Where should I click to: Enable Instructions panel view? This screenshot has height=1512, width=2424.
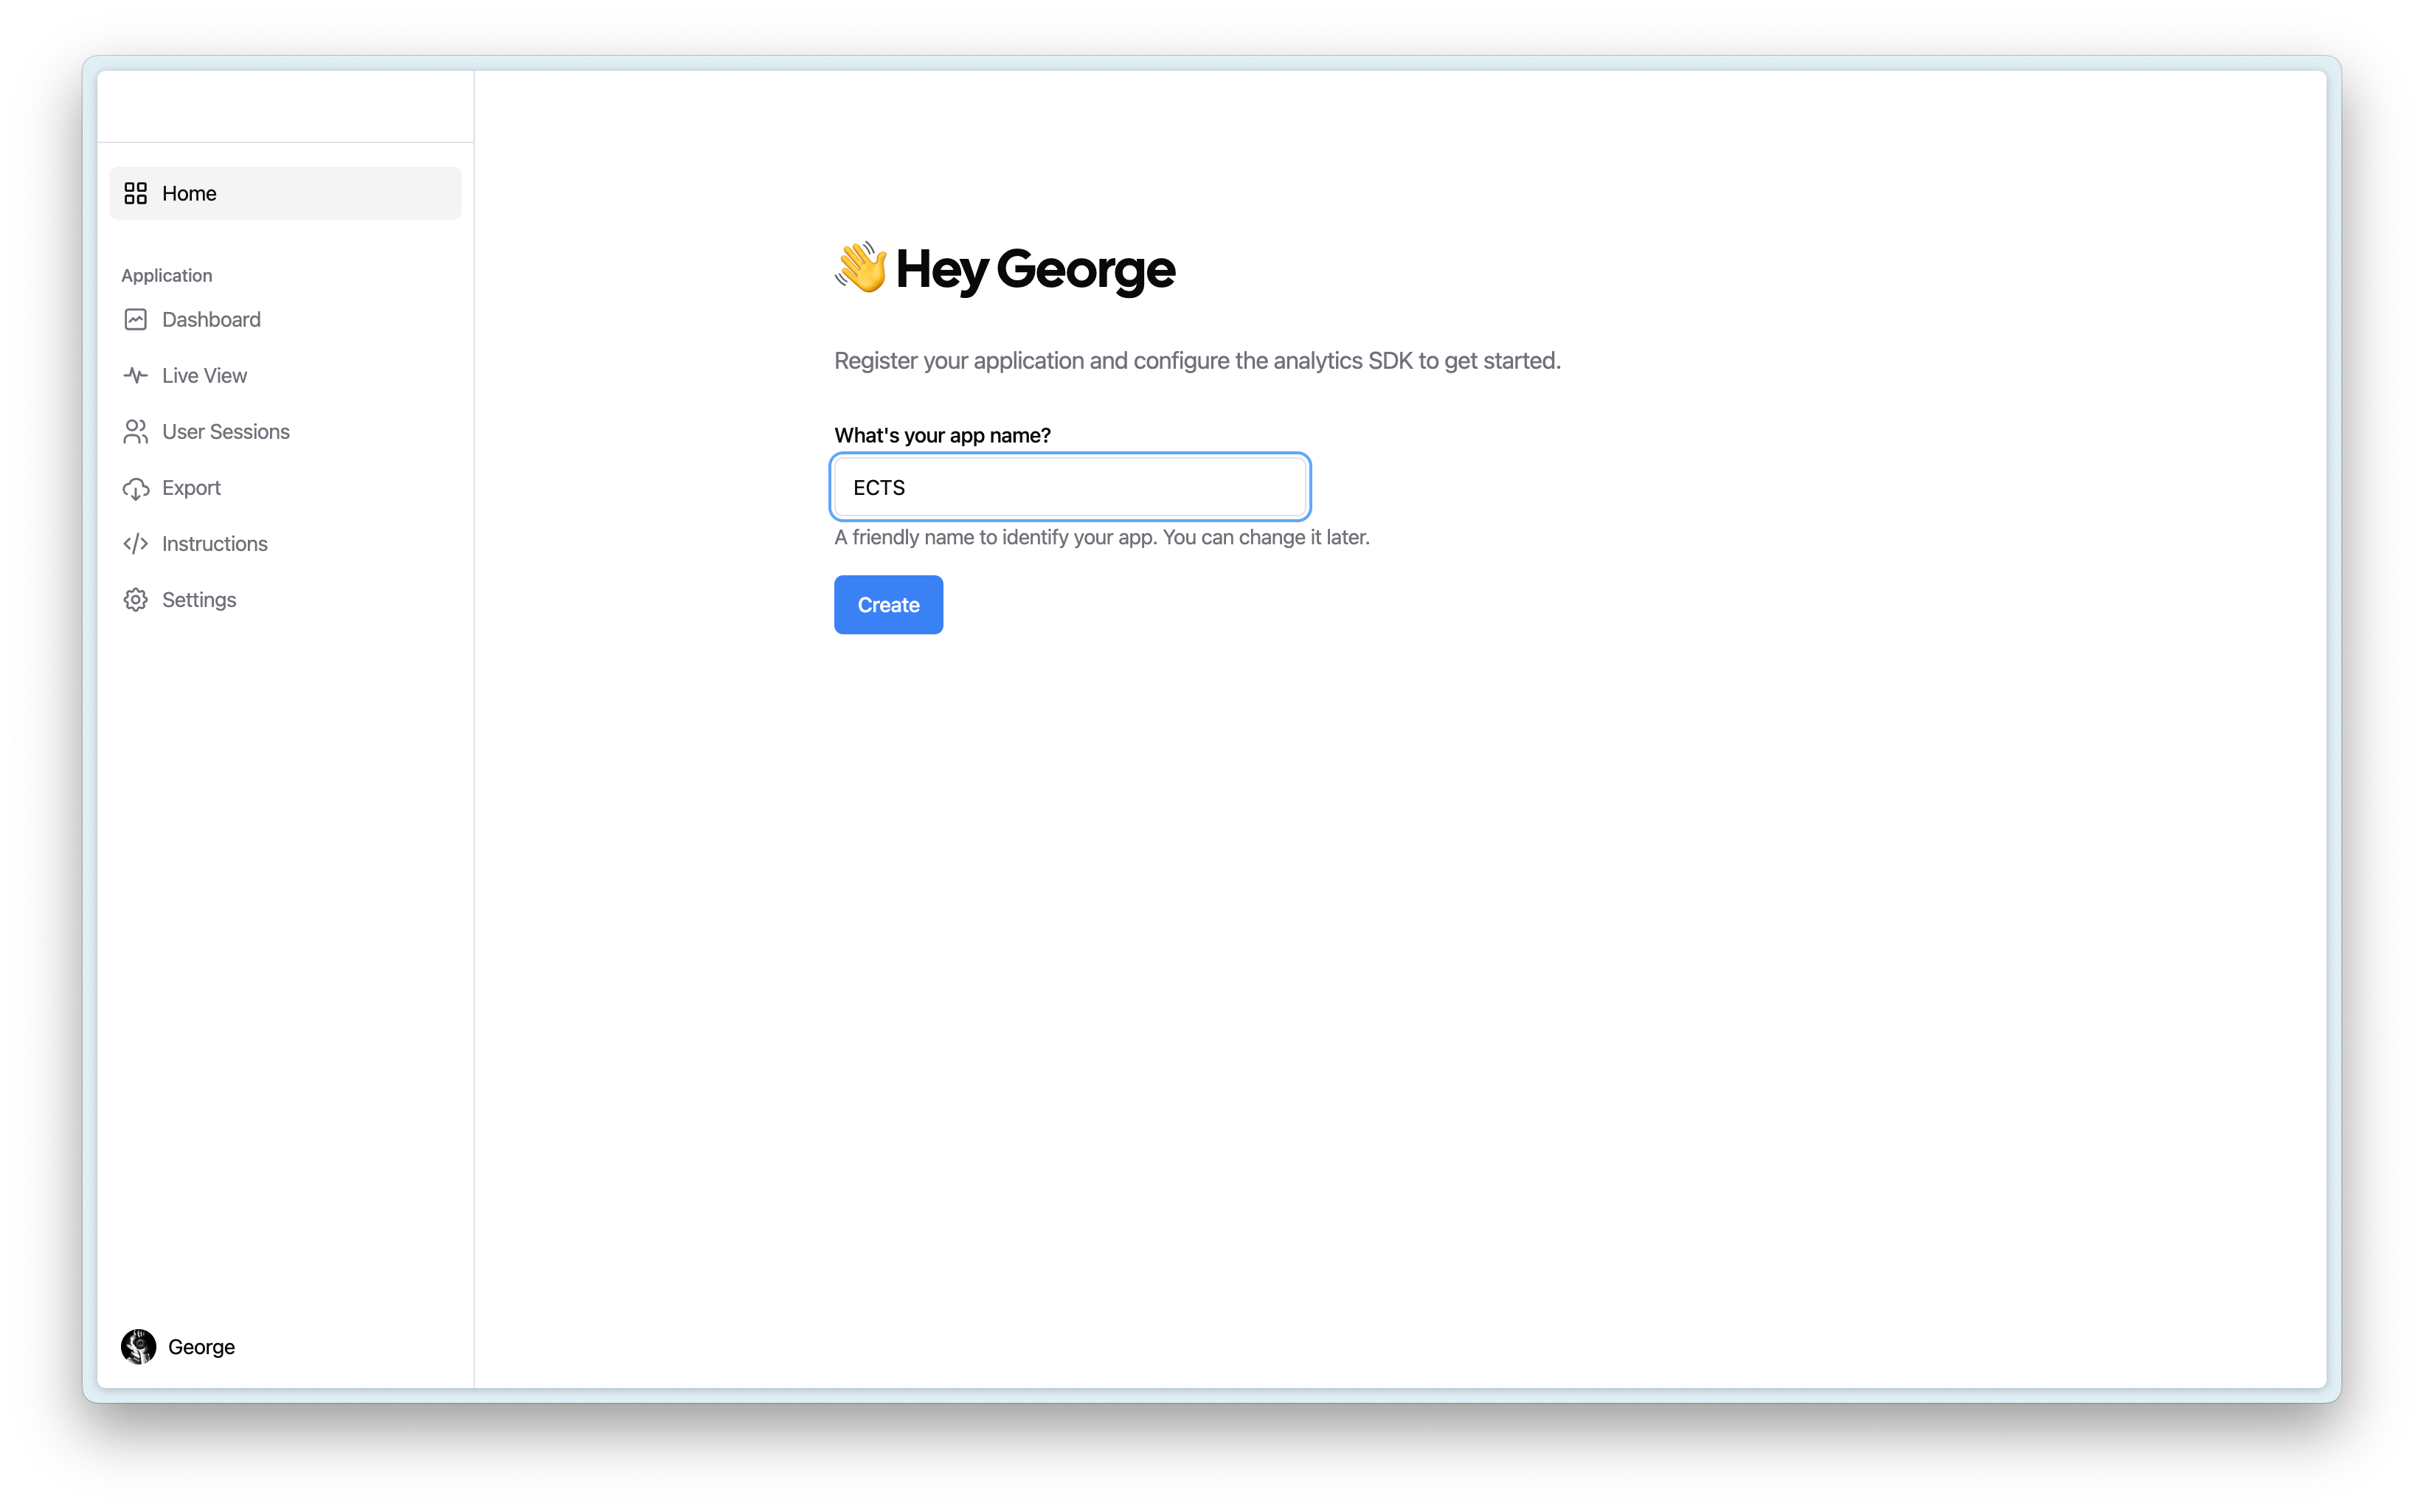coord(214,544)
